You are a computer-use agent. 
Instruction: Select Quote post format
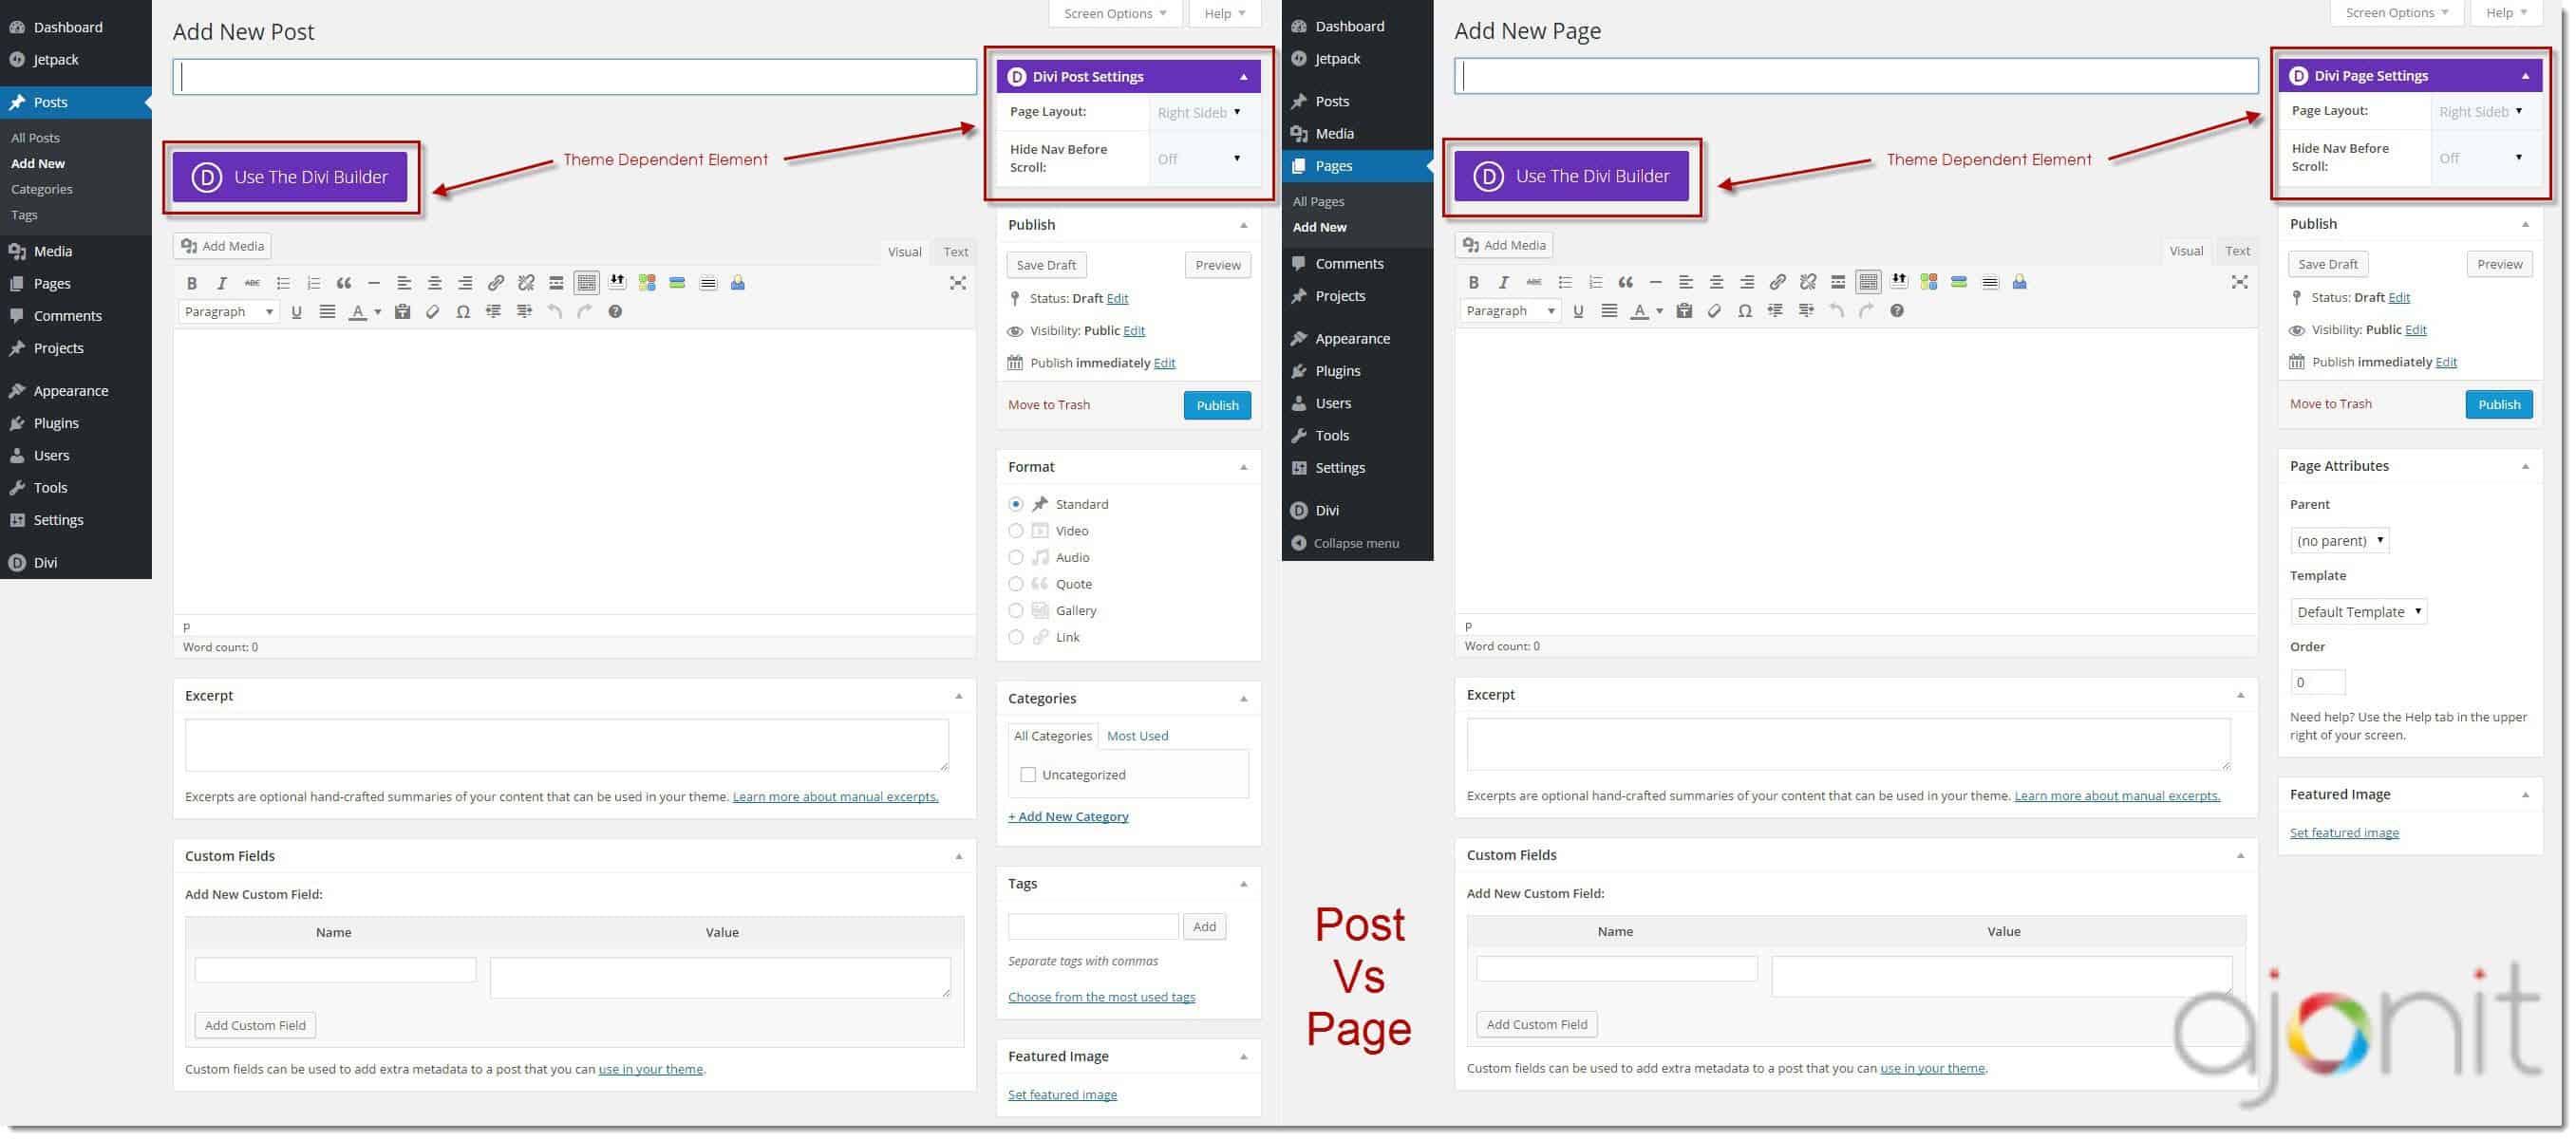[x=1016, y=584]
